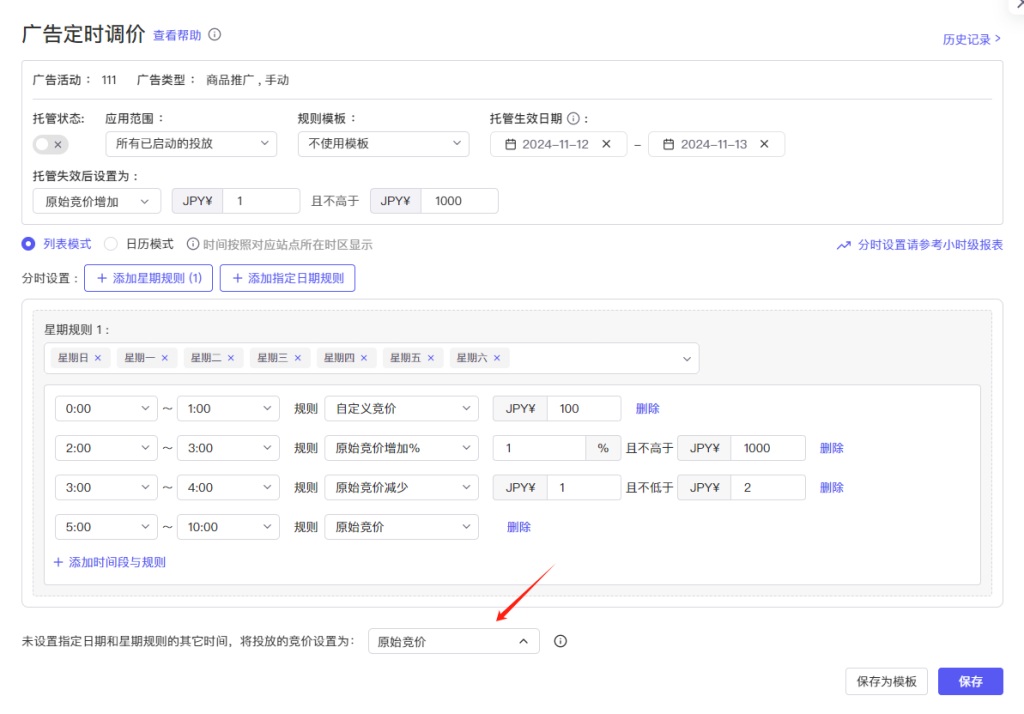Open the 原始竞价增加 dropdown after expiry

pyautogui.click(x=97, y=201)
